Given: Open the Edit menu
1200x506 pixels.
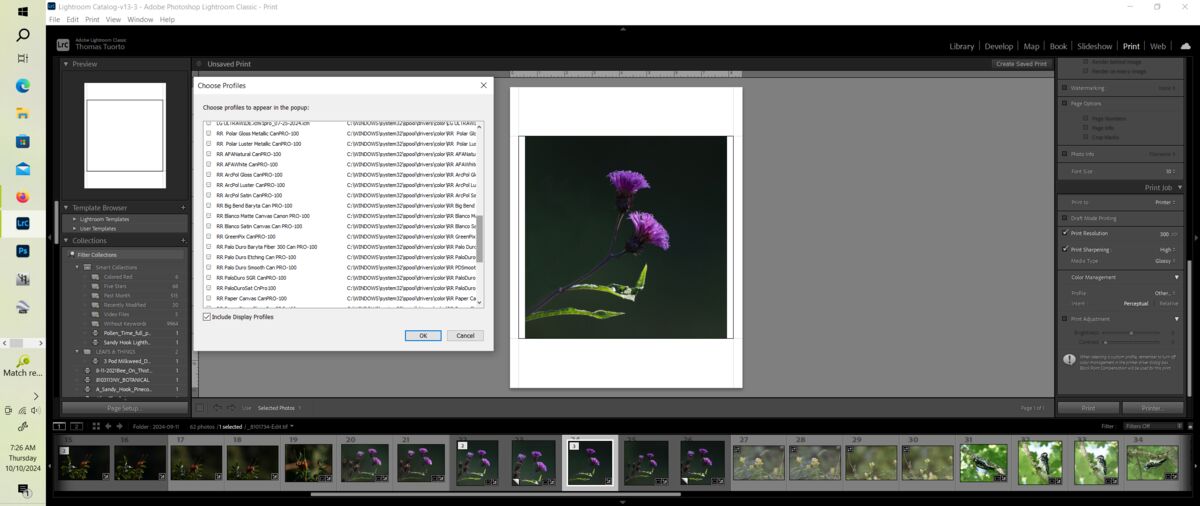Looking at the screenshot, I should coord(73,19).
